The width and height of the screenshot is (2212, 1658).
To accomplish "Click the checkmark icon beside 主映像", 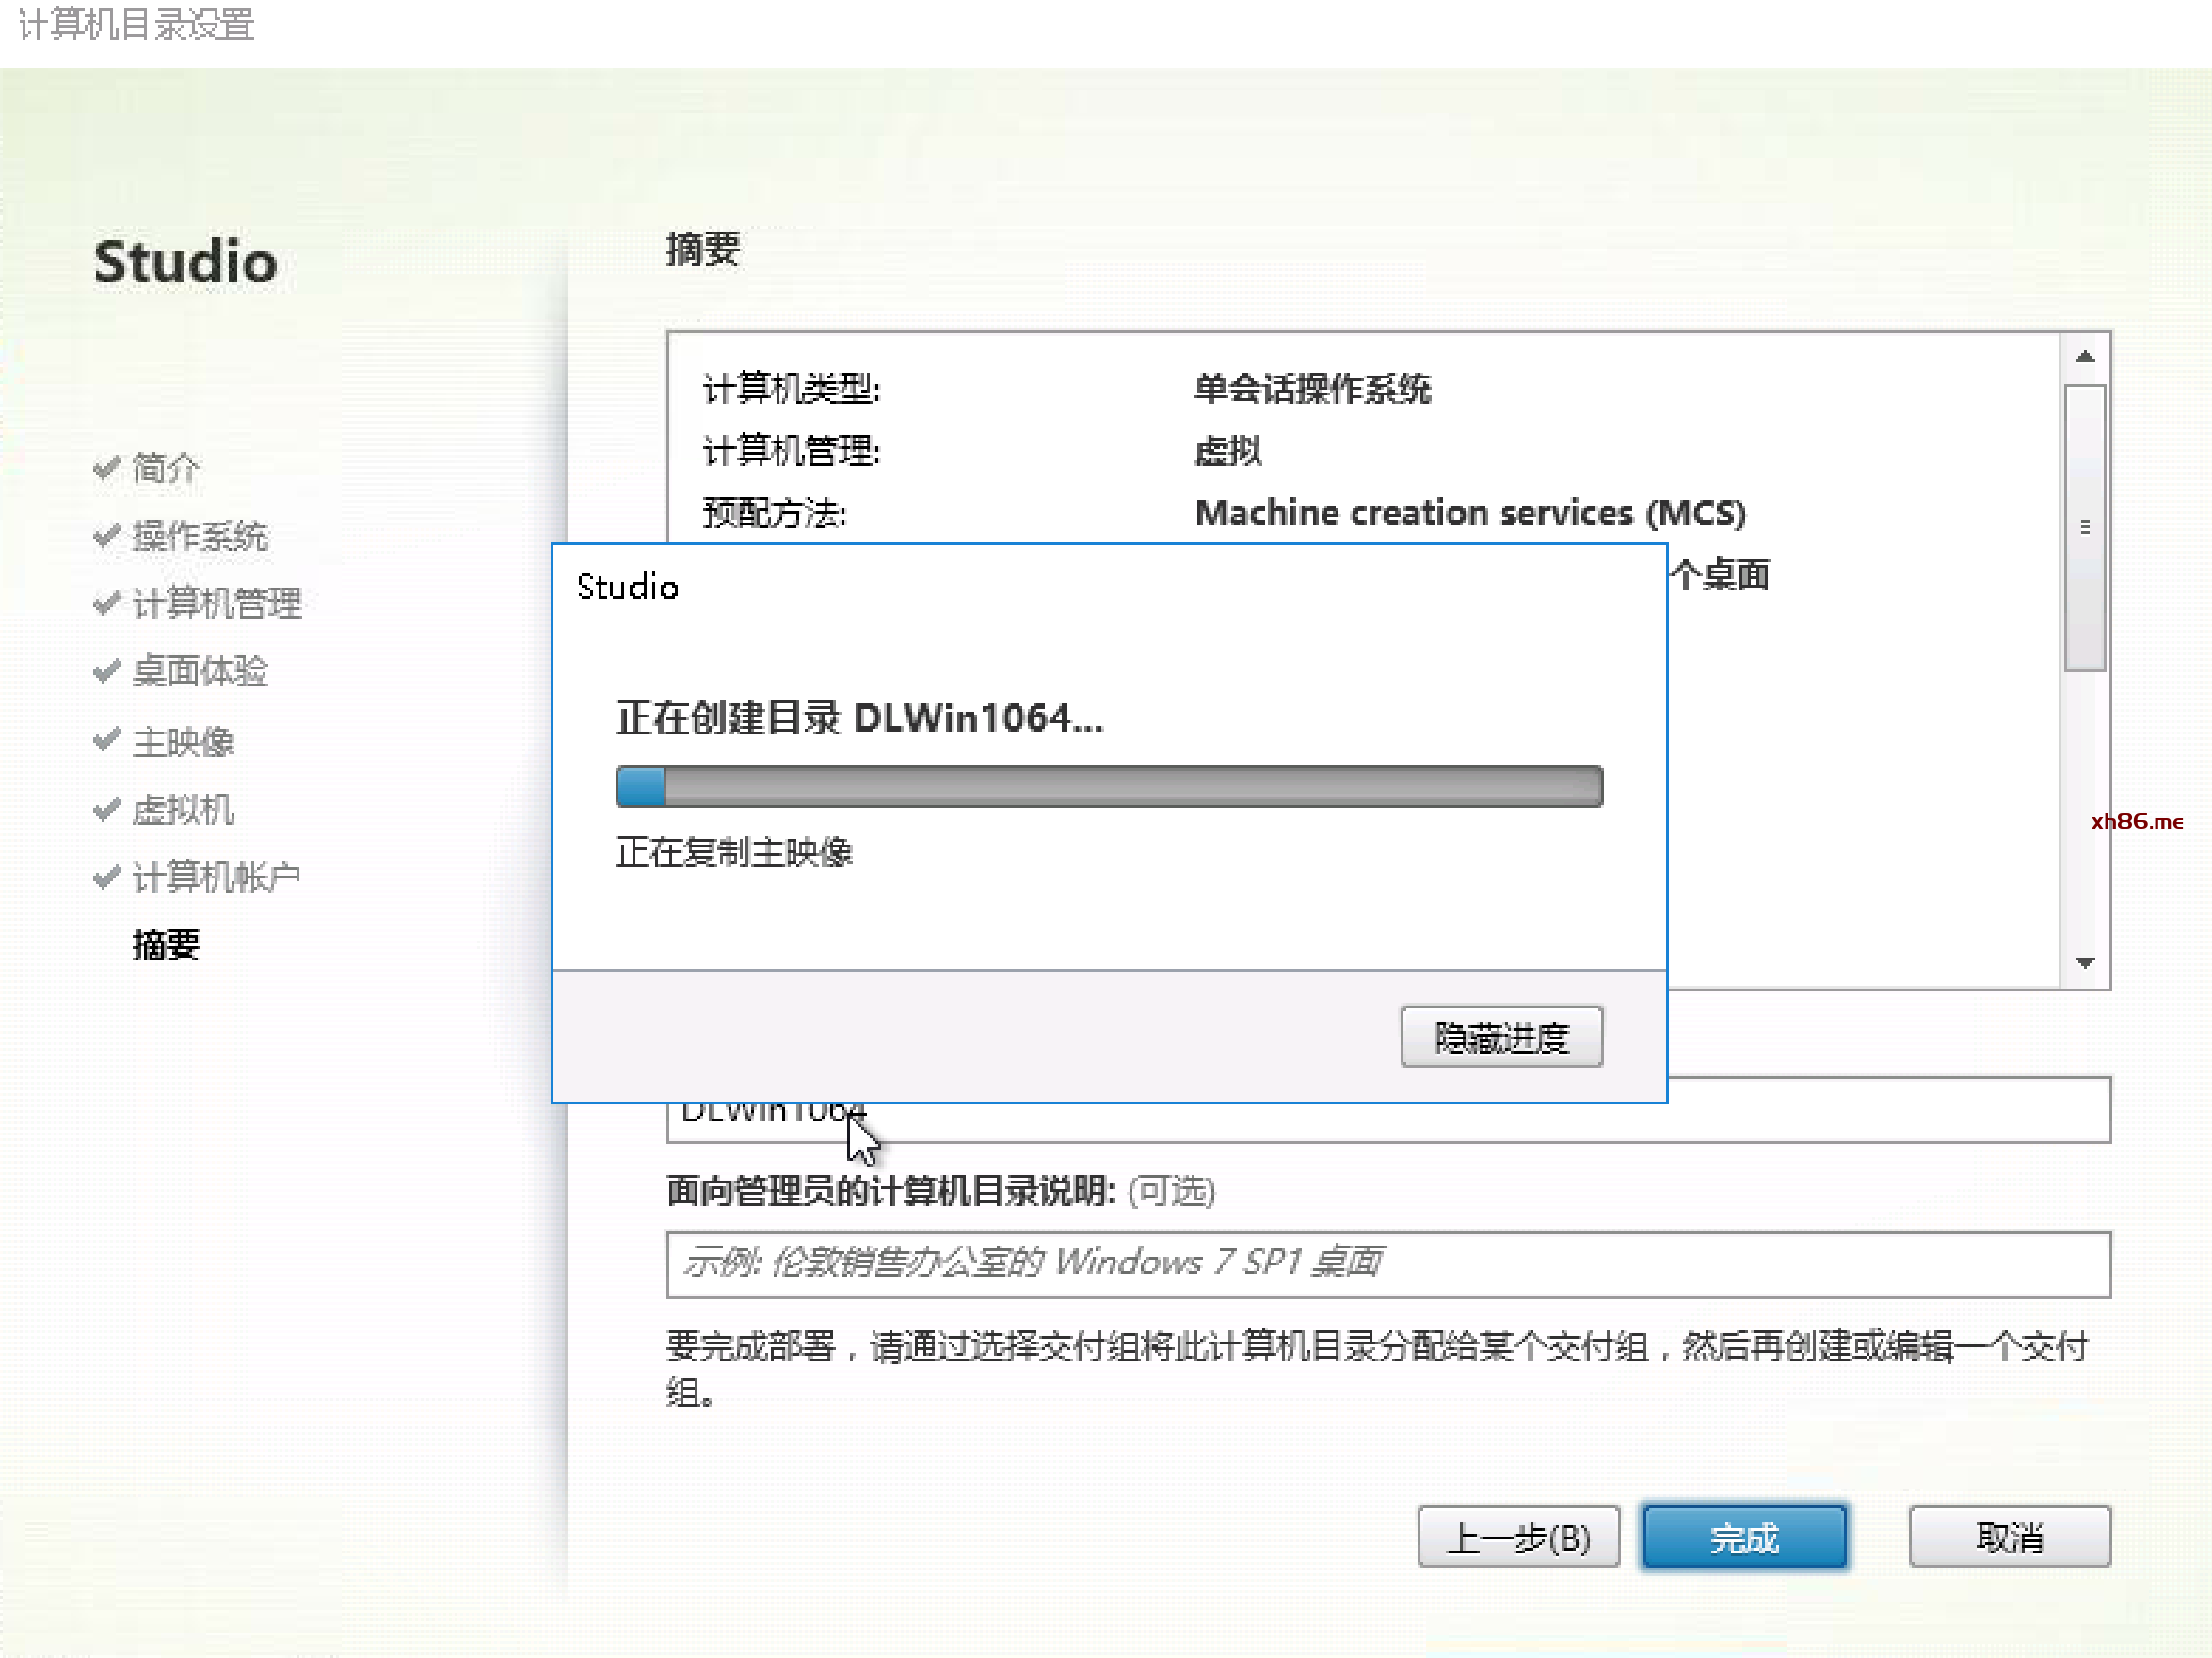I will click(106, 740).
